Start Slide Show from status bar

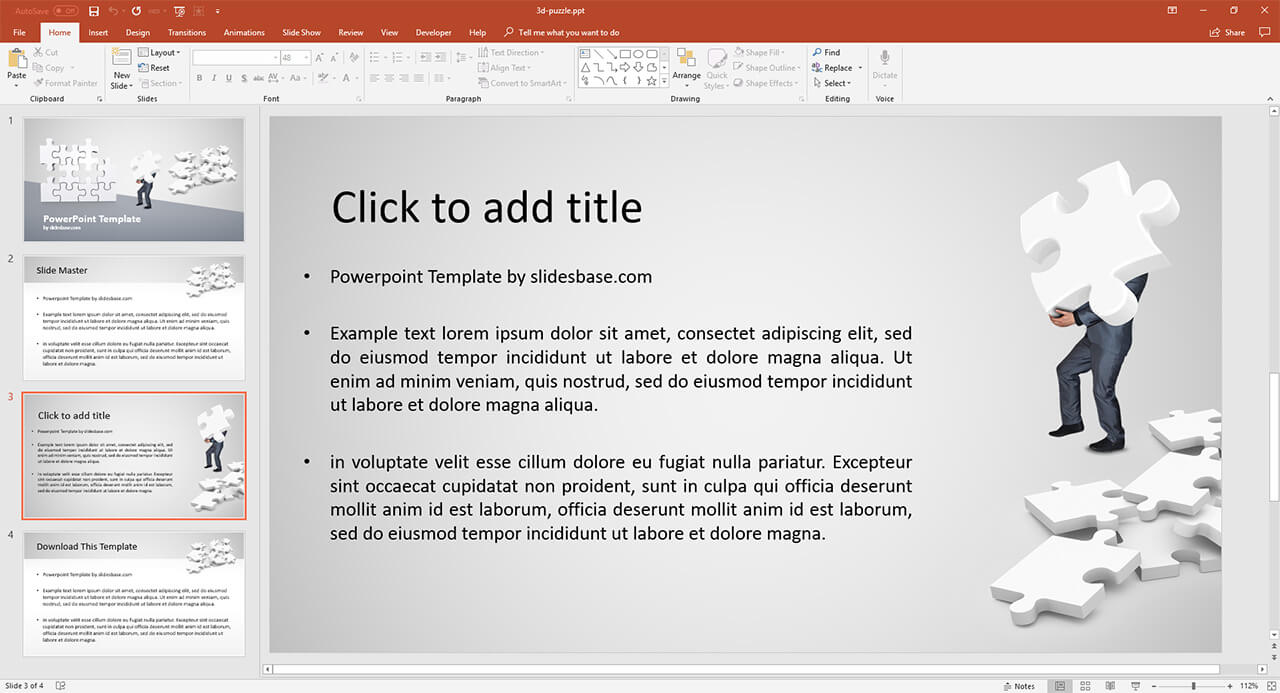(1135, 686)
